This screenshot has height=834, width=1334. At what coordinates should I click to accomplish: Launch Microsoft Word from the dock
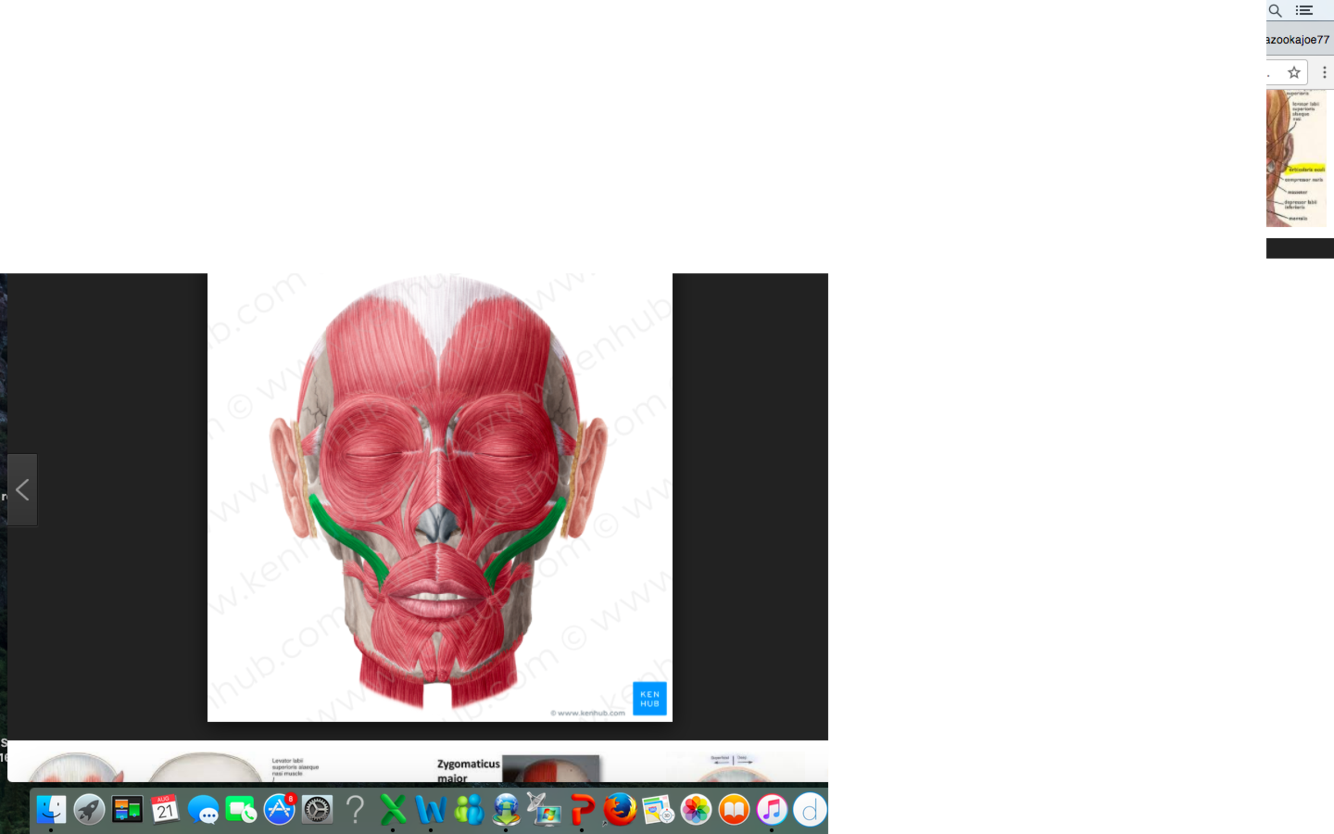tap(431, 809)
